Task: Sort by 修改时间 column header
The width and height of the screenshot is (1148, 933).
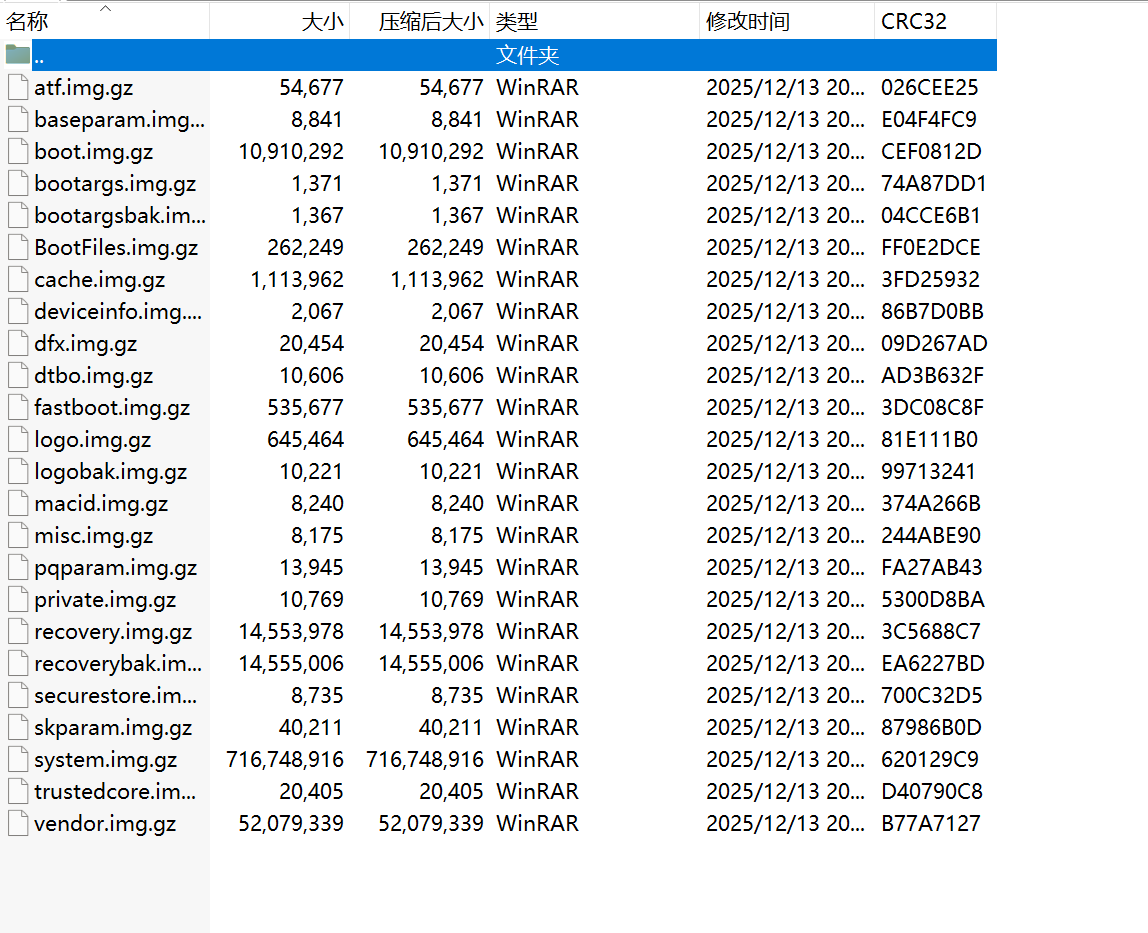Action: 748,22
